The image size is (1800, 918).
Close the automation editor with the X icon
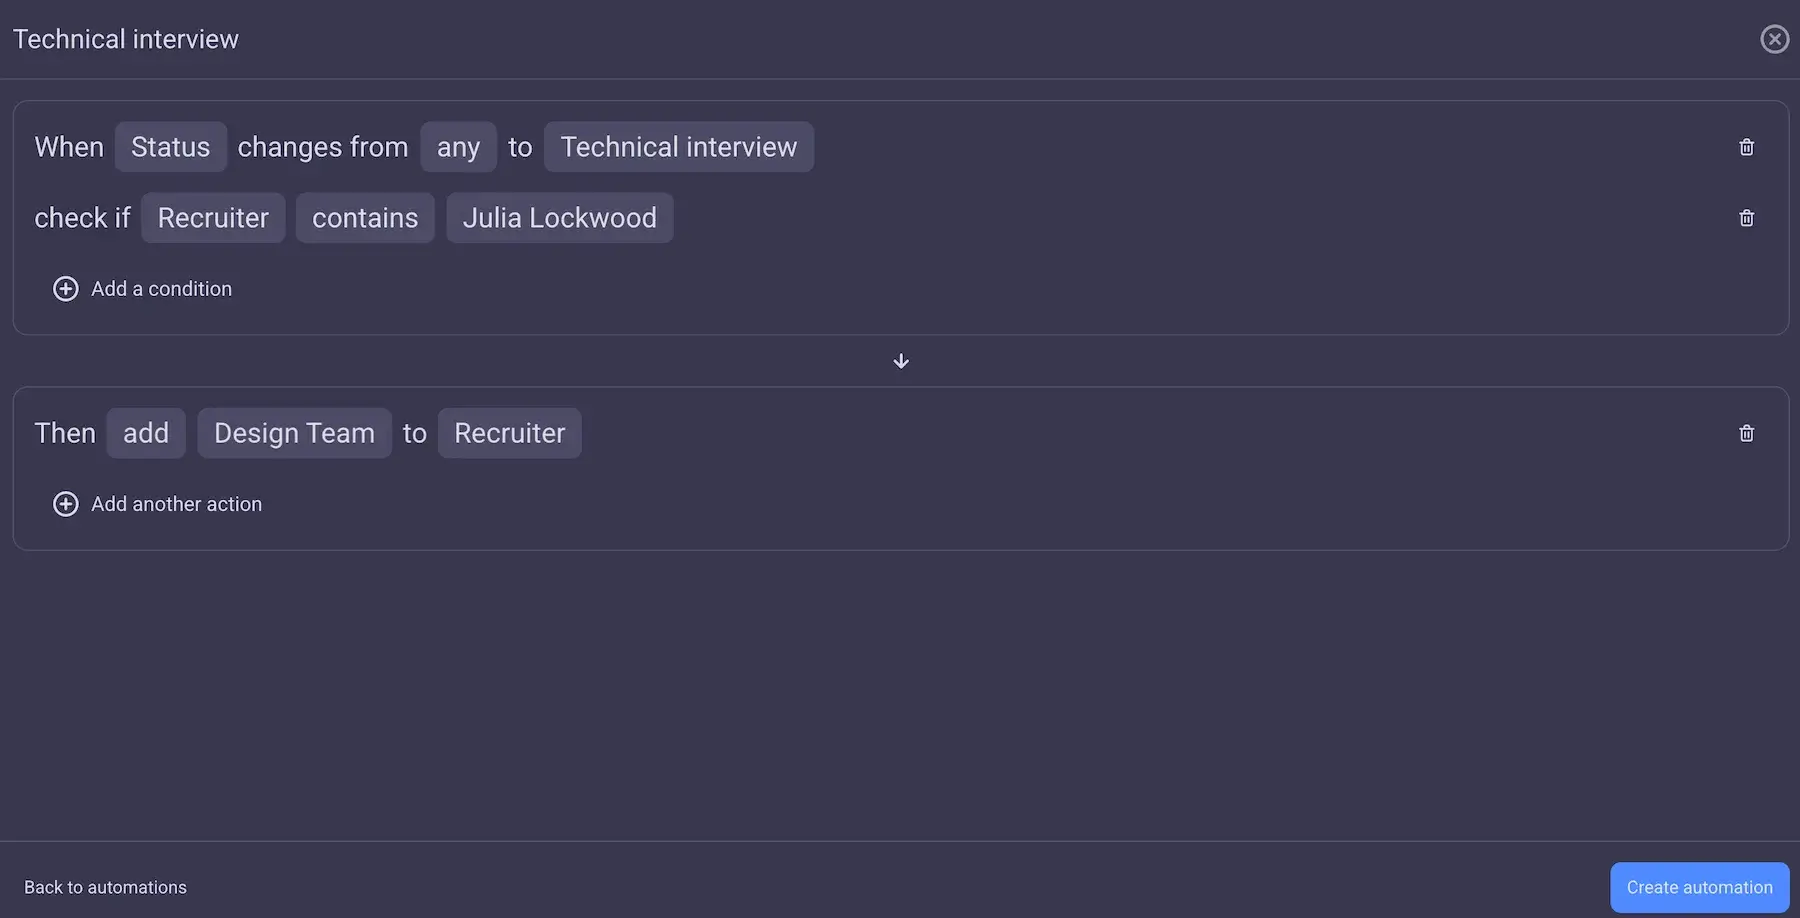1774,38
